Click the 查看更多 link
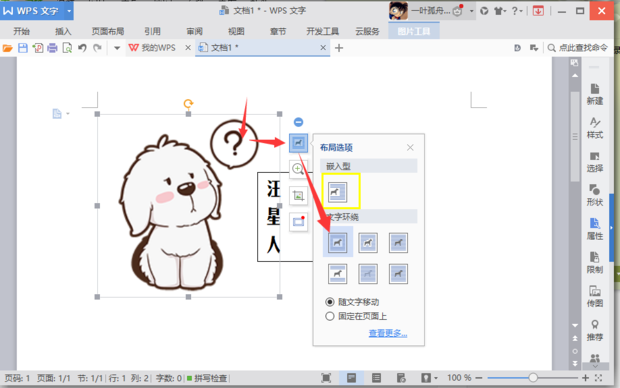The height and width of the screenshot is (388, 620). coord(388,333)
